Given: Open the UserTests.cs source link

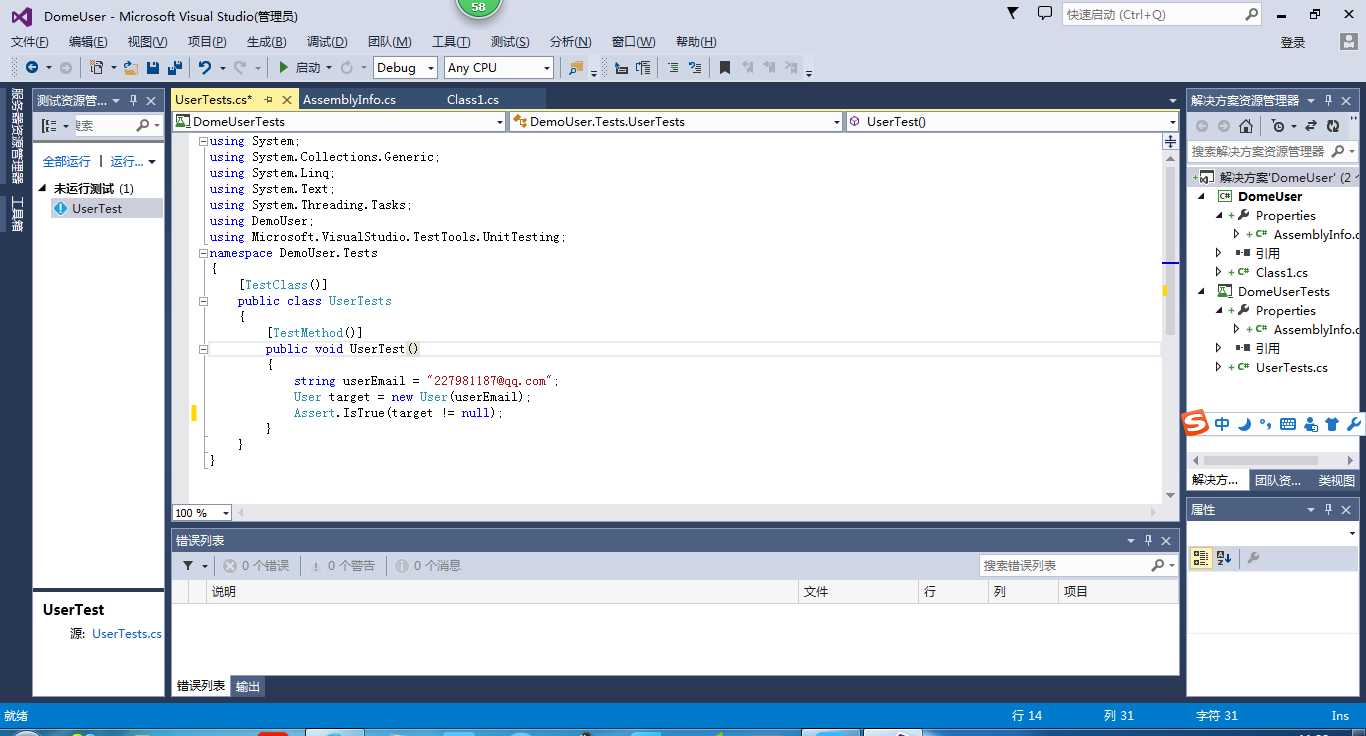Looking at the screenshot, I should coord(127,634).
